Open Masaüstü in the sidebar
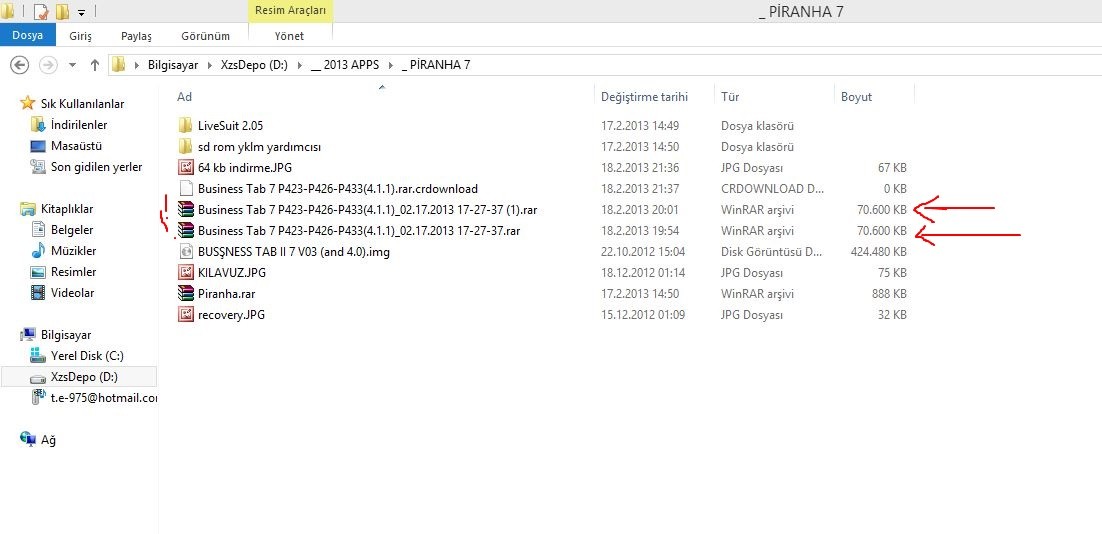The height and width of the screenshot is (534, 1102). tap(77, 146)
